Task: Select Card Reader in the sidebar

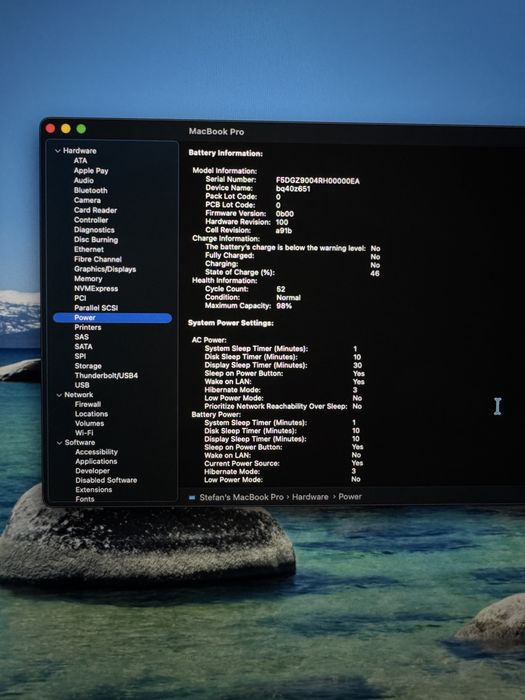Action: pyautogui.click(x=96, y=210)
